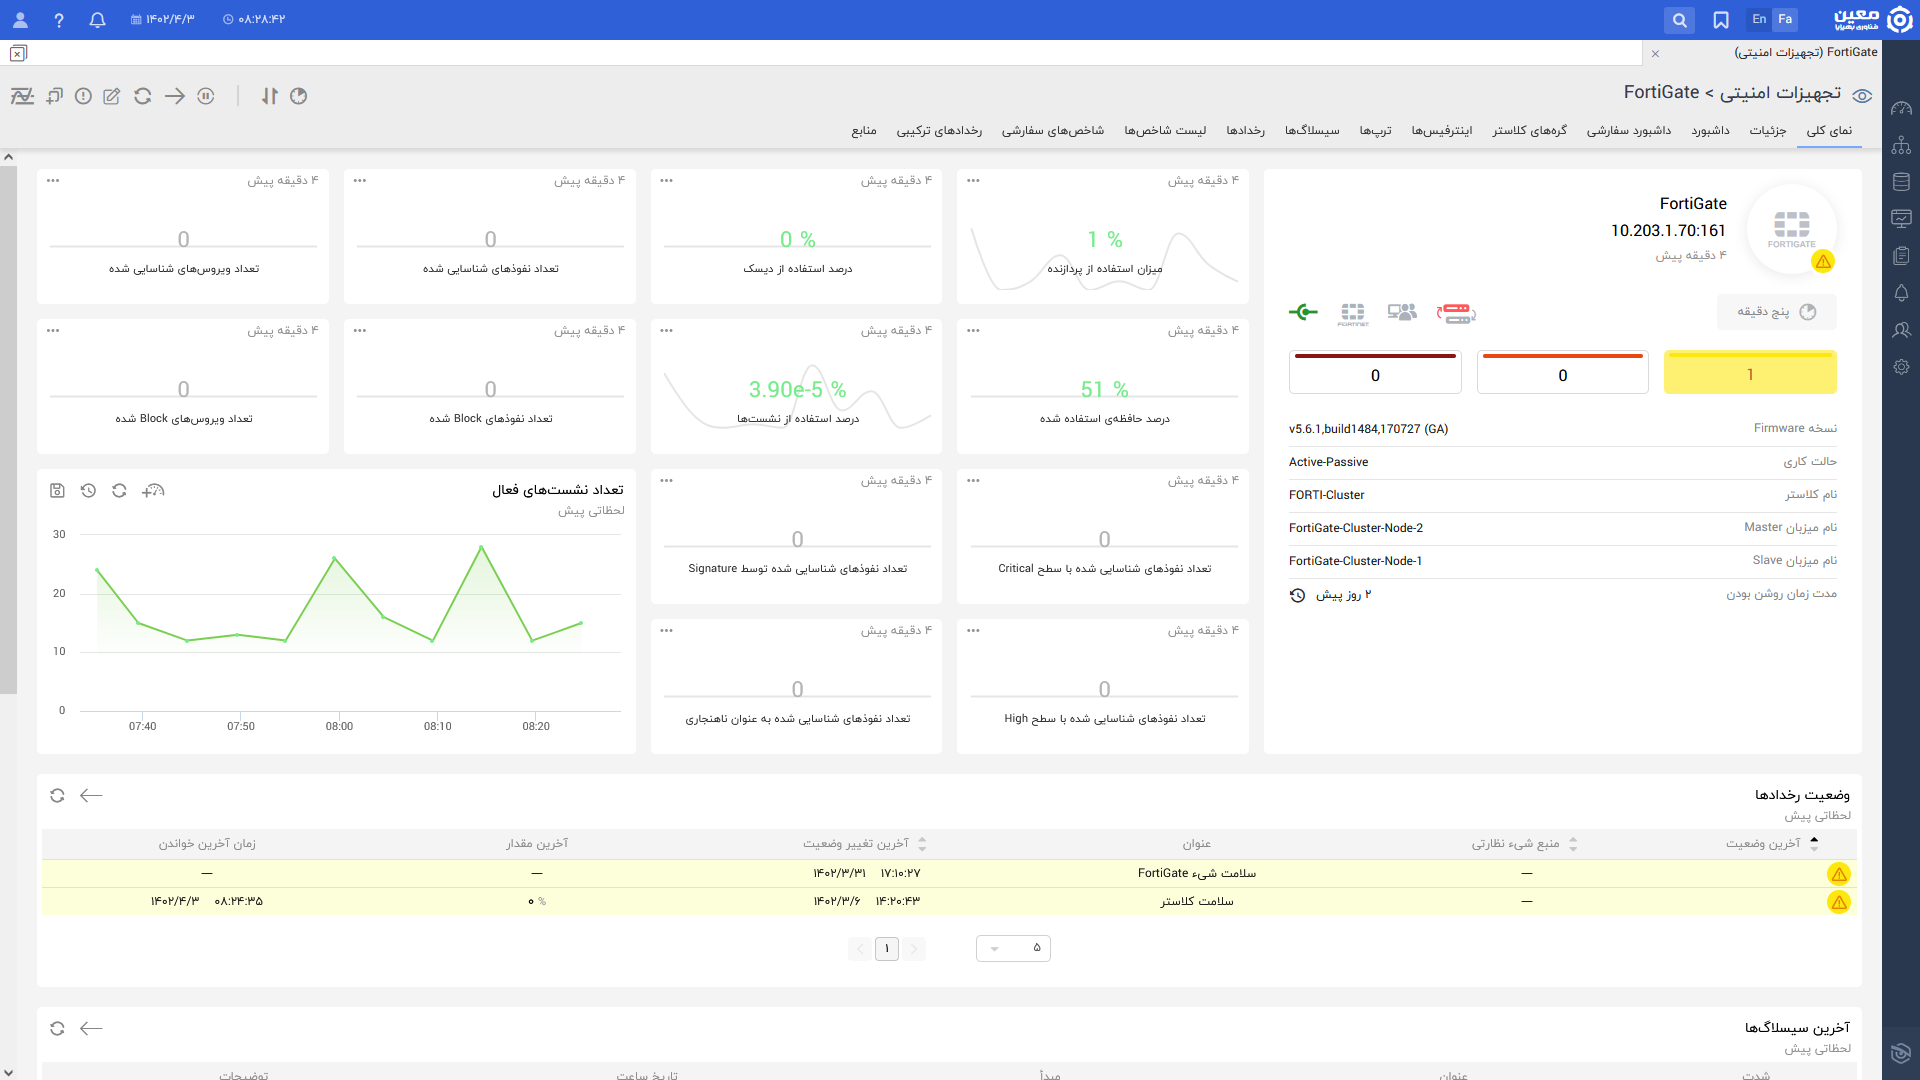Open the settings gear in sidebar
Viewport: 1920px width, 1080px height.
pos(1901,367)
